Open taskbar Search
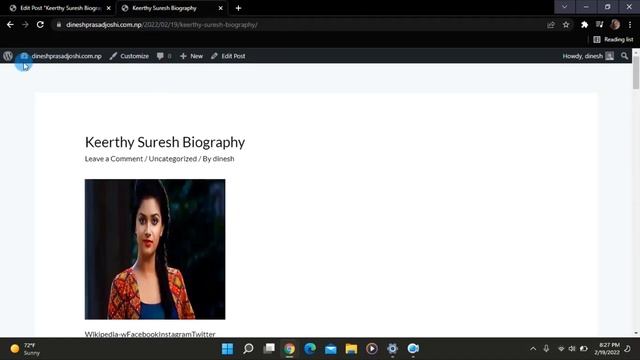Screen dimensions: 640x360 point(248,349)
